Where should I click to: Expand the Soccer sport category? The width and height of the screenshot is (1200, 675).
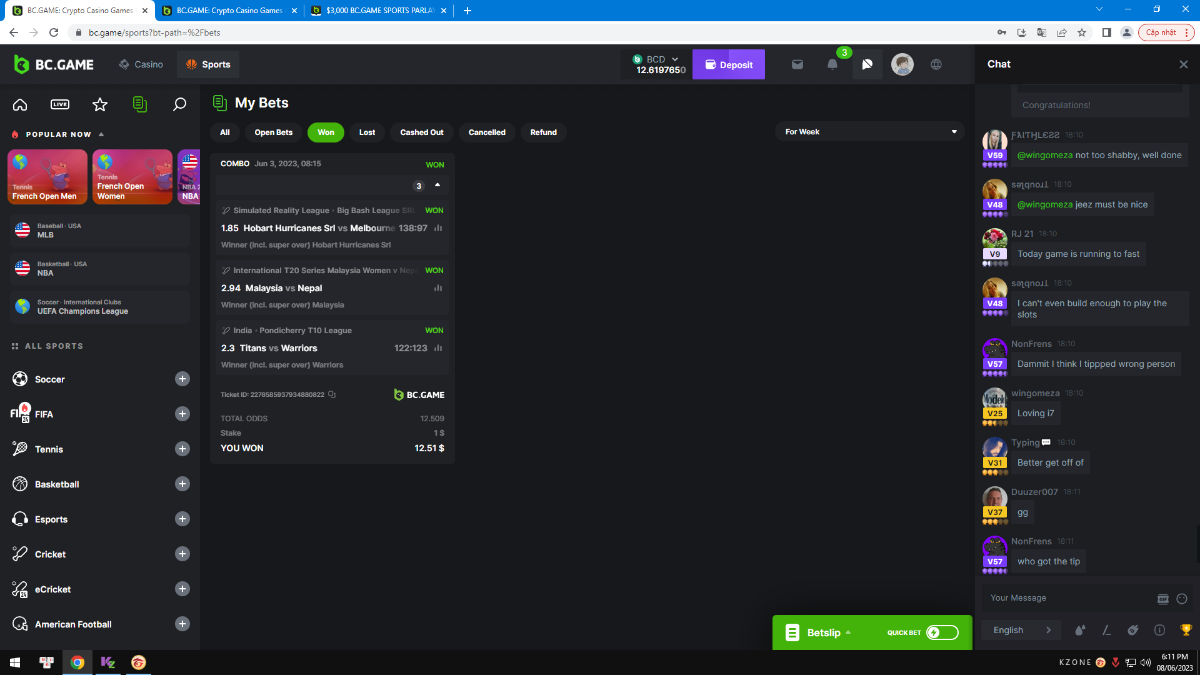[x=182, y=379]
